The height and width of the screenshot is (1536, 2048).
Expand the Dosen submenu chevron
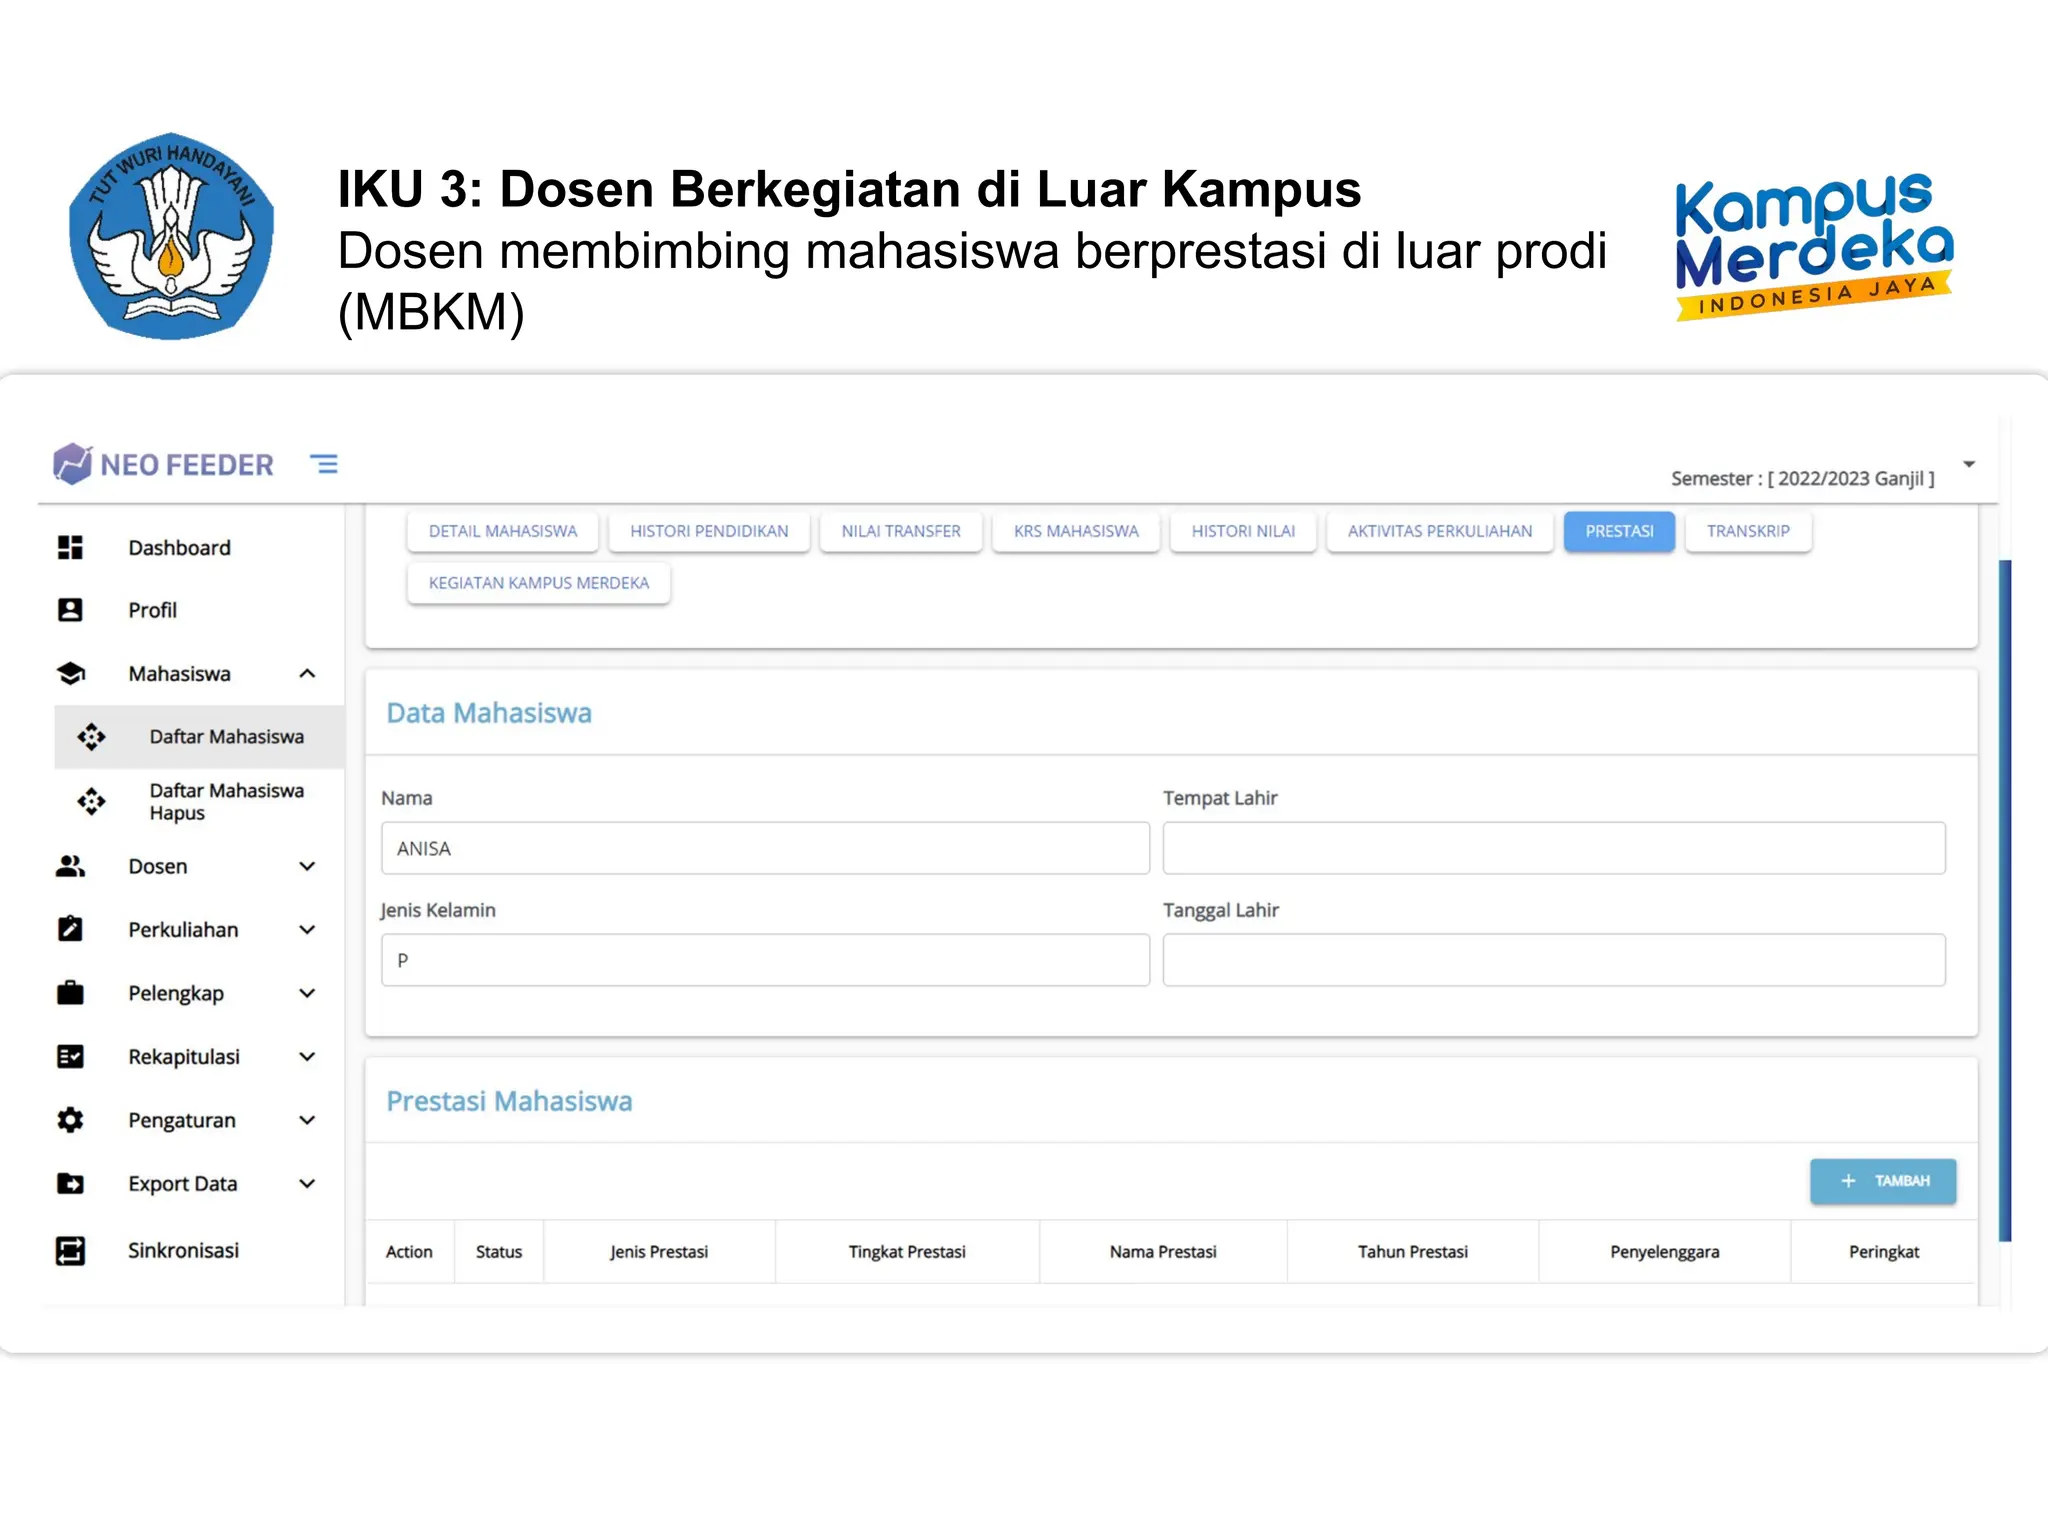(x=307, y=866)
